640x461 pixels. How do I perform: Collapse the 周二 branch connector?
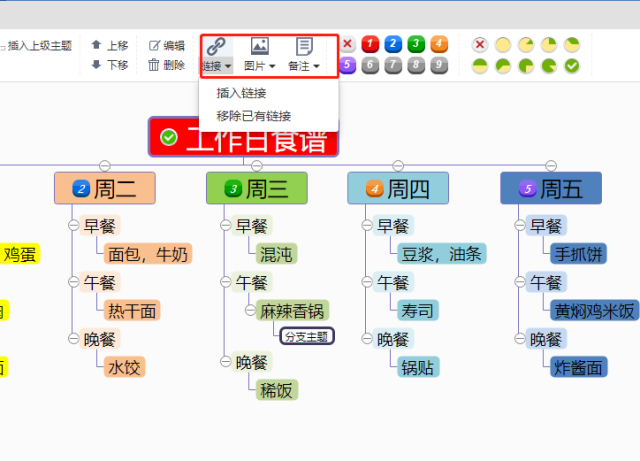click(x=105, y=166)
